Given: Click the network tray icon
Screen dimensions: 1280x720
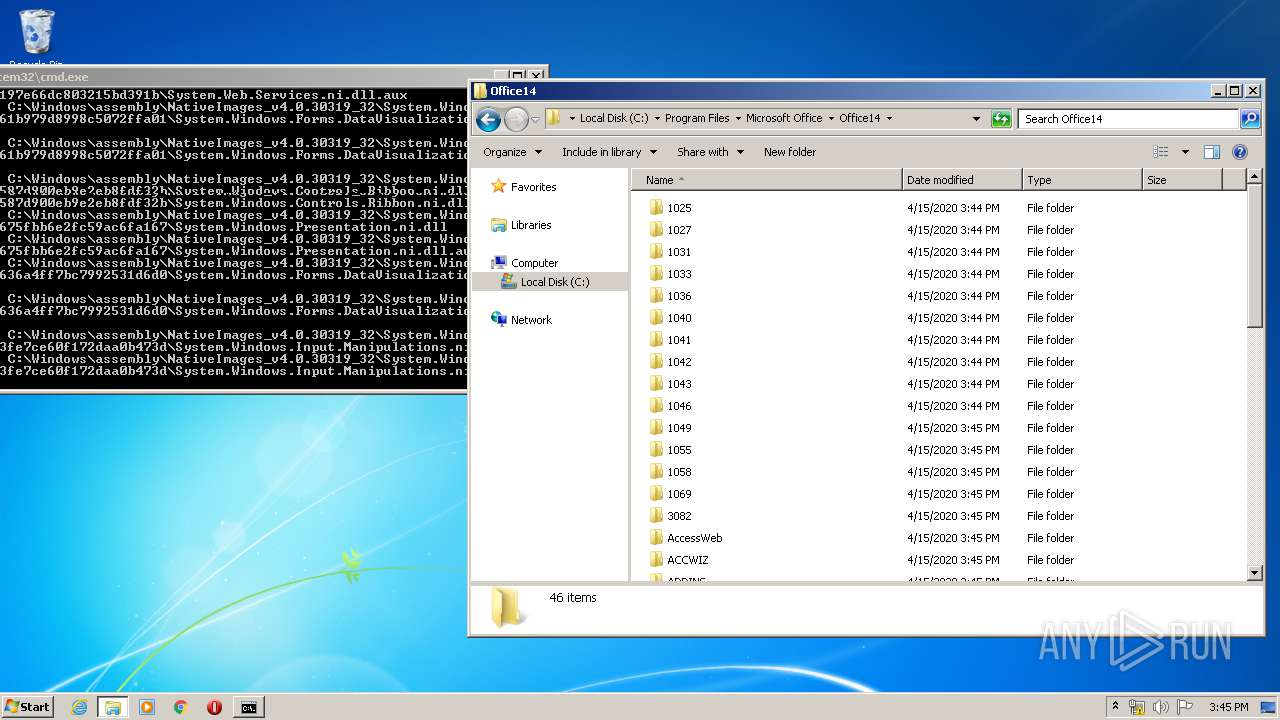Looking at the screenshot, I should click(1137, 707).
